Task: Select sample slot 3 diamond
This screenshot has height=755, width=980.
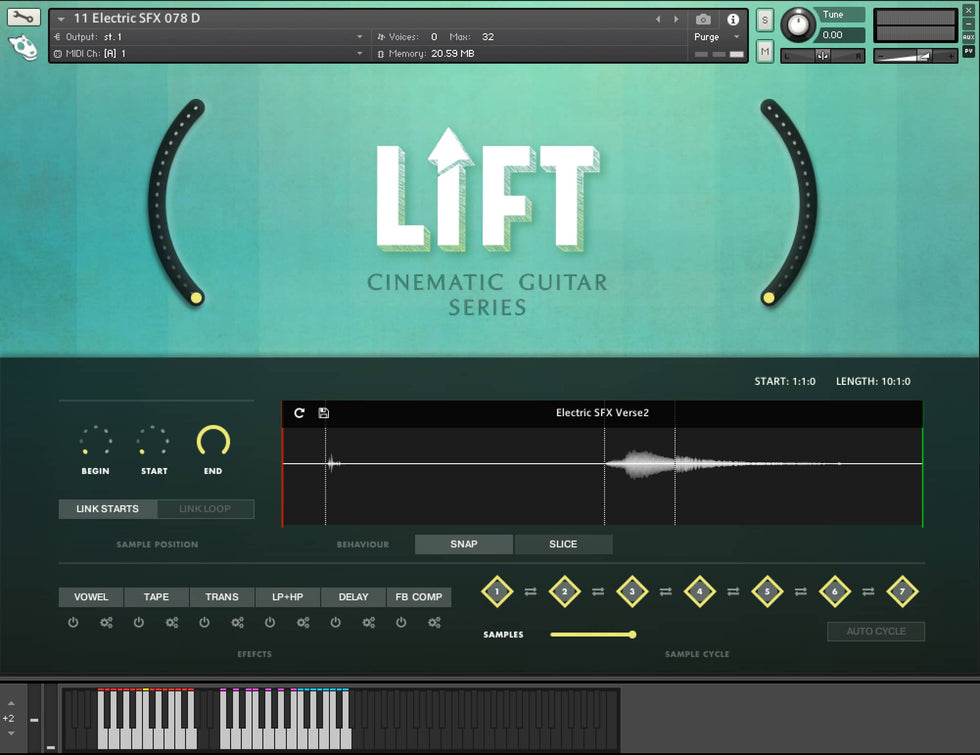Action: (x=632, y=592)
